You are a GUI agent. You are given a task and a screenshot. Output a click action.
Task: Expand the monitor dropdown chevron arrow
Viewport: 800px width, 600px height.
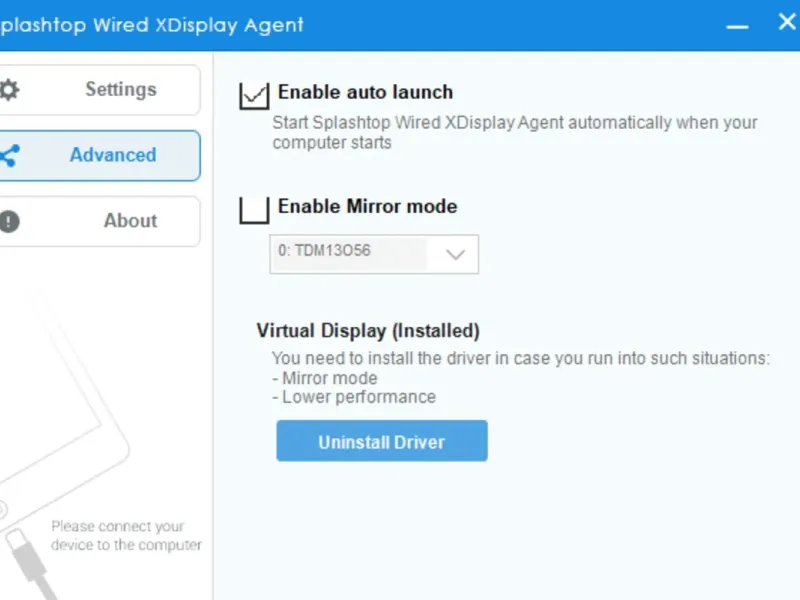tap(455, 254)
